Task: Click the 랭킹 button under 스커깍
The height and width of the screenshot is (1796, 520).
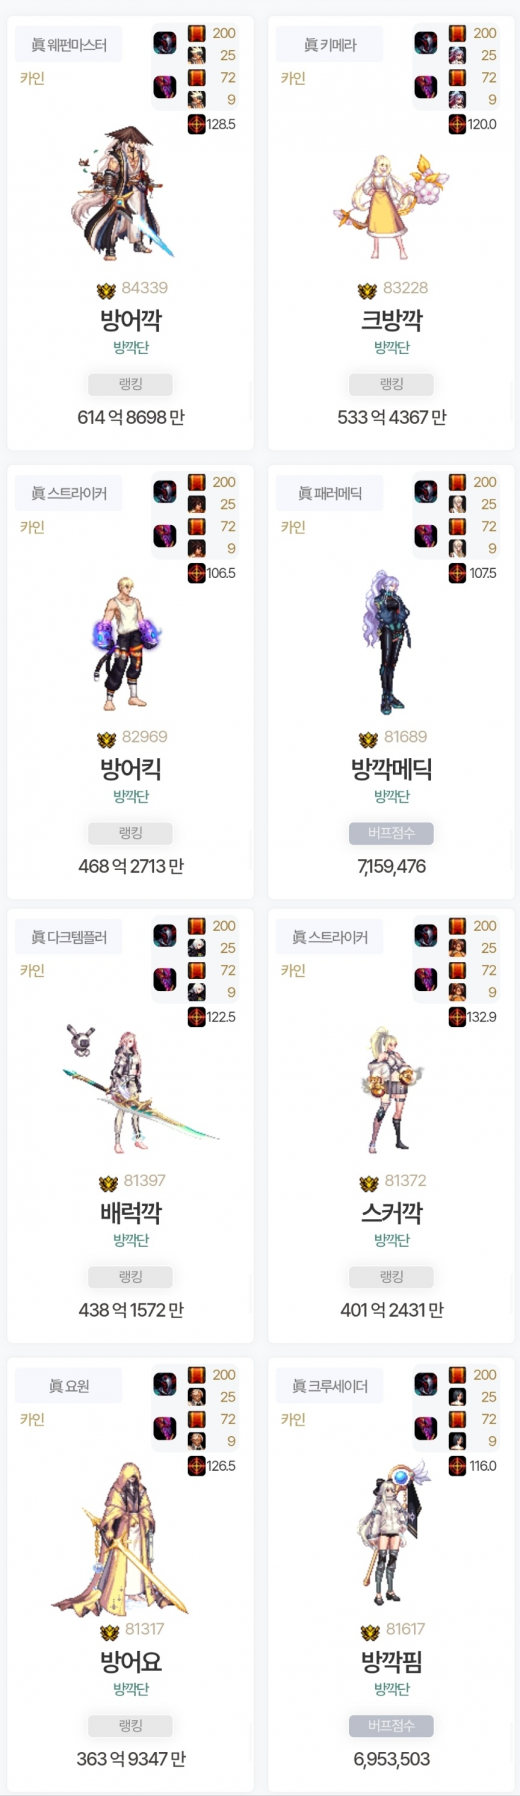Action: click(x=391, y=1277)
